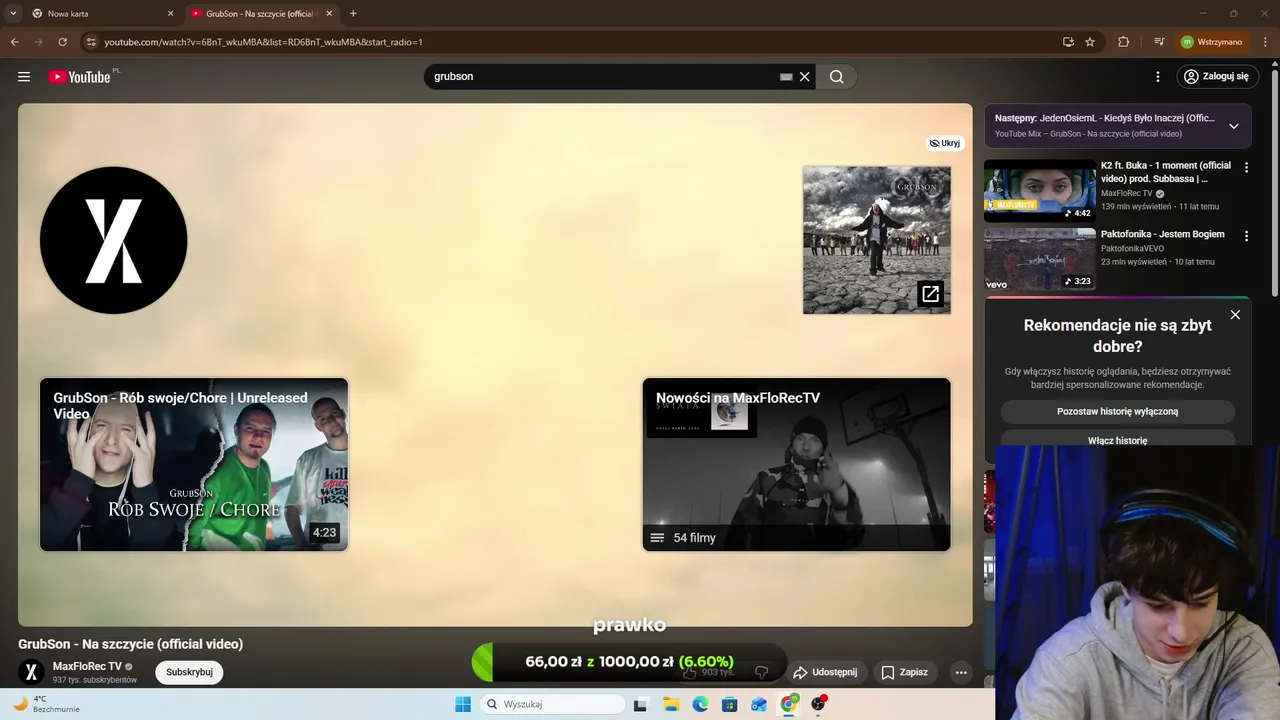Open weather widget showing 4°C

click(x=46, y=704)
